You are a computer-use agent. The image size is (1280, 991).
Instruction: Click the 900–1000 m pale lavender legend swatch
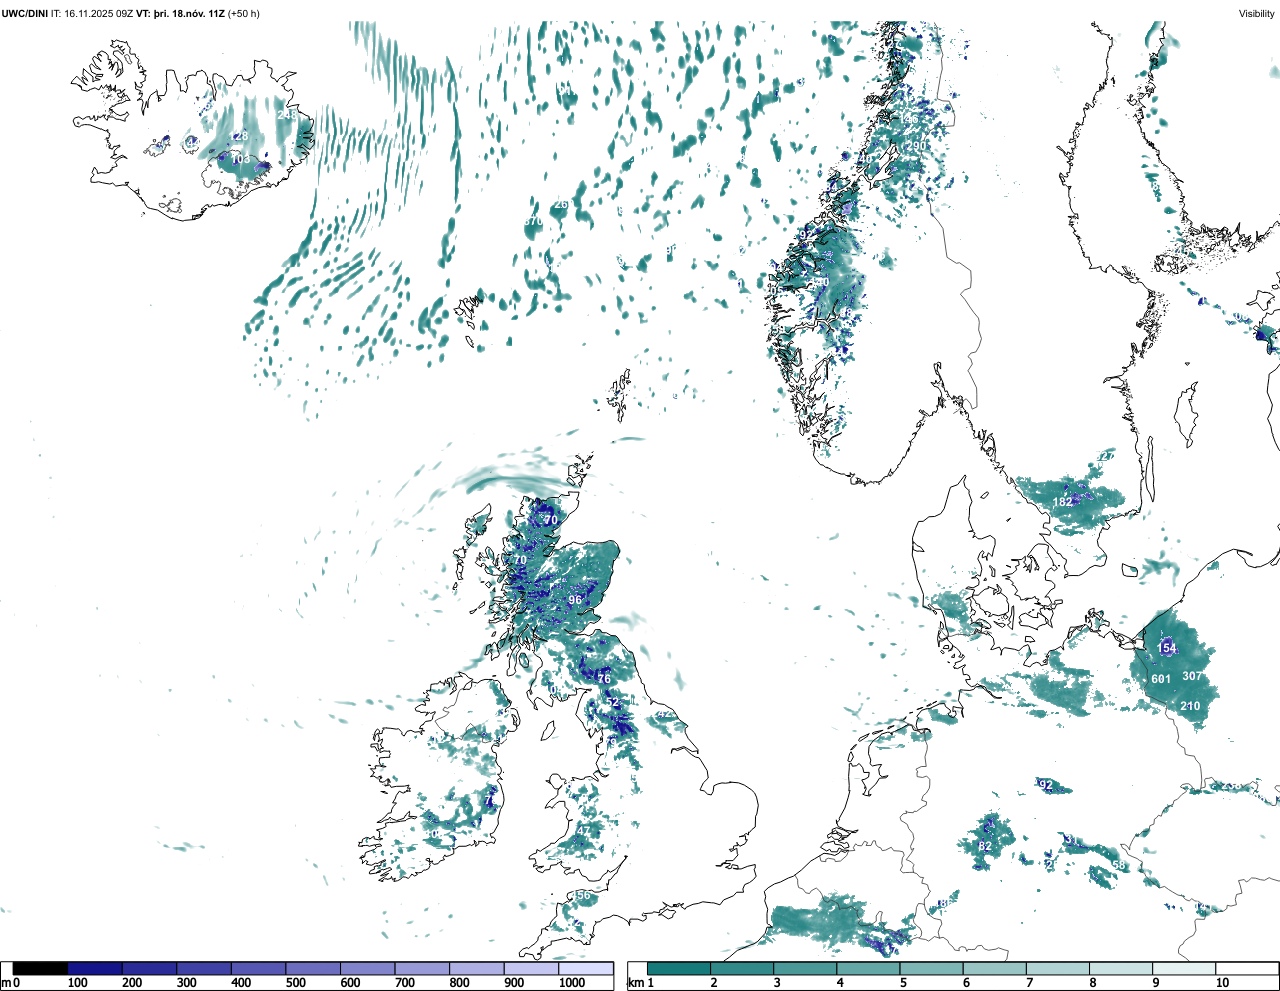tap(531, 968)
